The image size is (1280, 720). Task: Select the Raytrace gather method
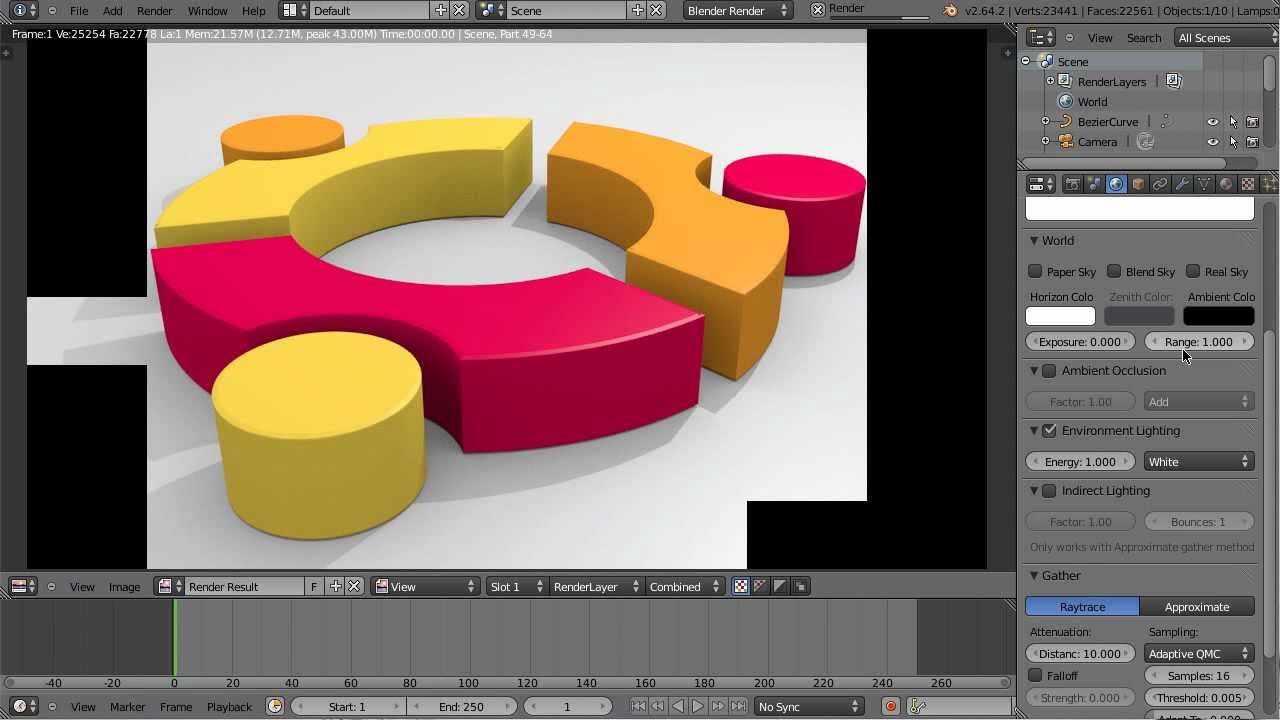click(x=1082, y=607)
